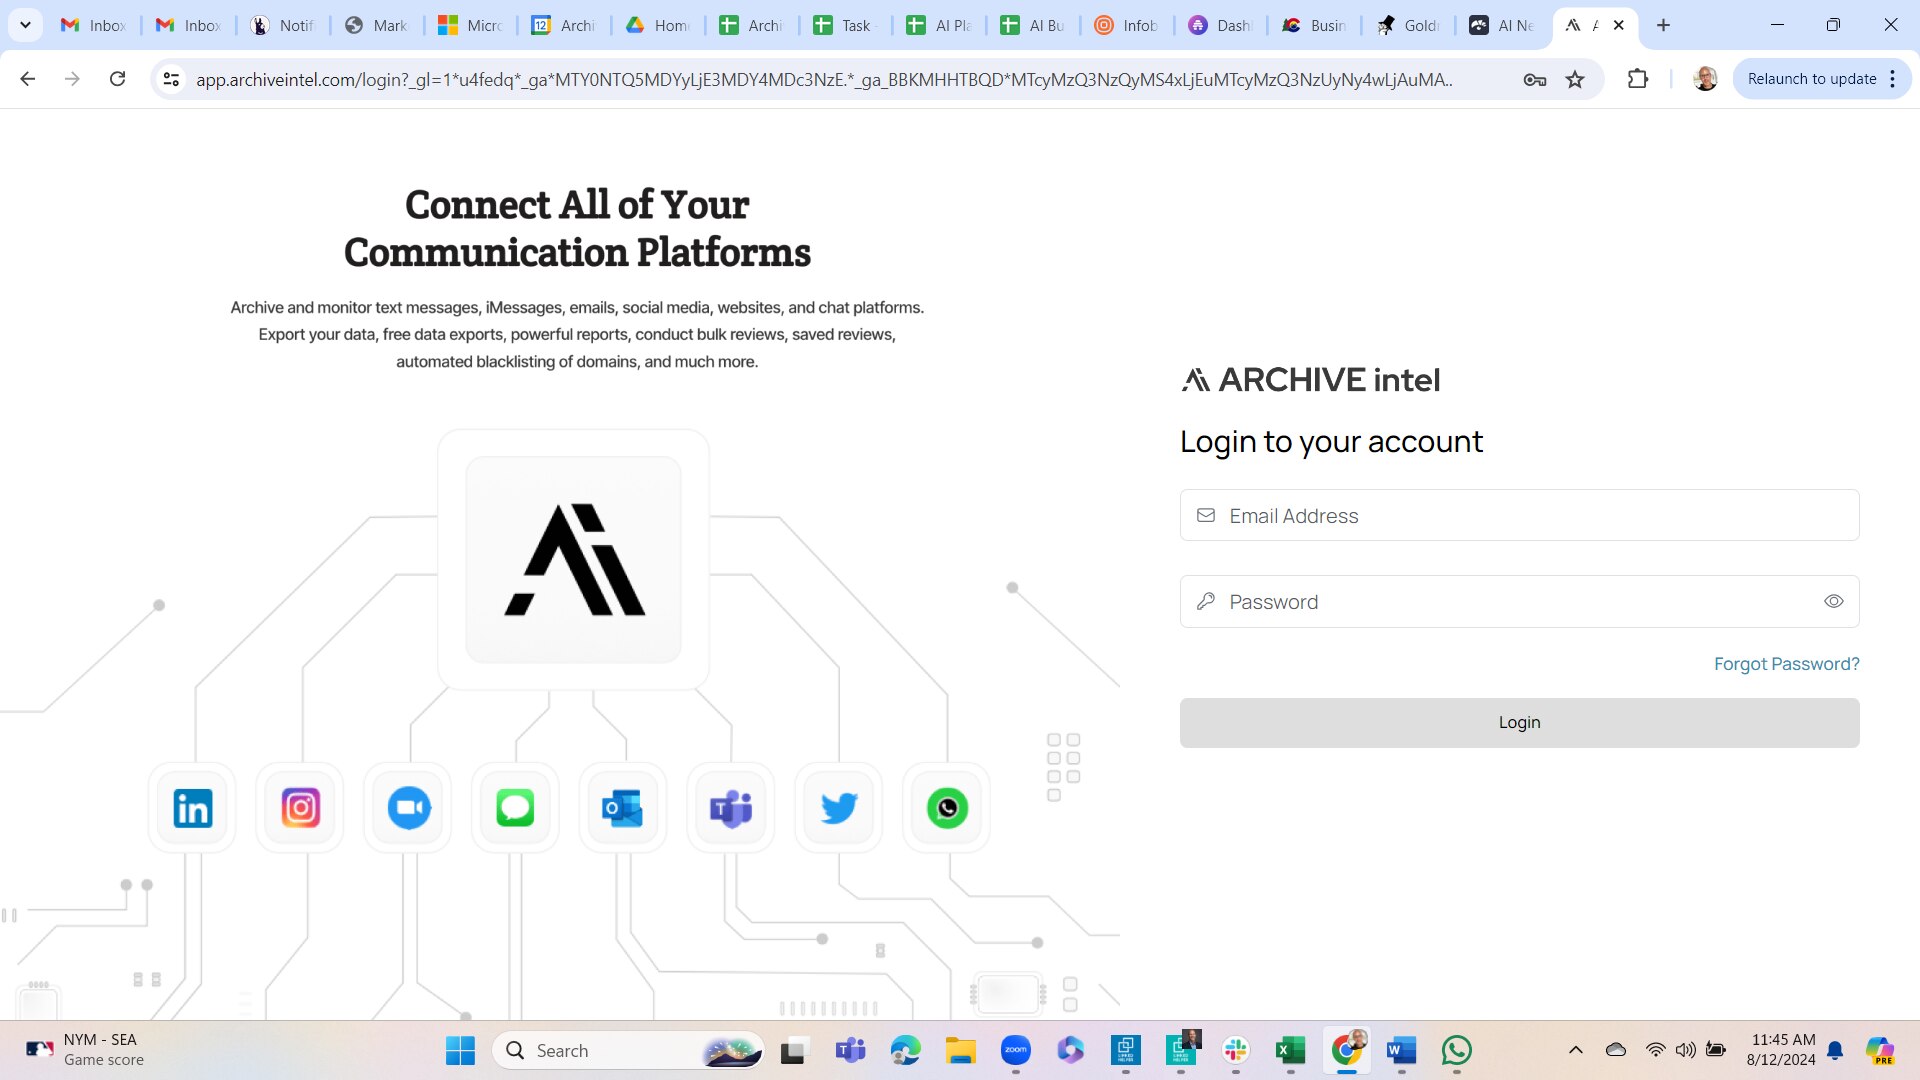The width and height of the screenshot is (1920, 1080).
Task: Click the WhatsApp platform icon
Action: tap(946, 808)
